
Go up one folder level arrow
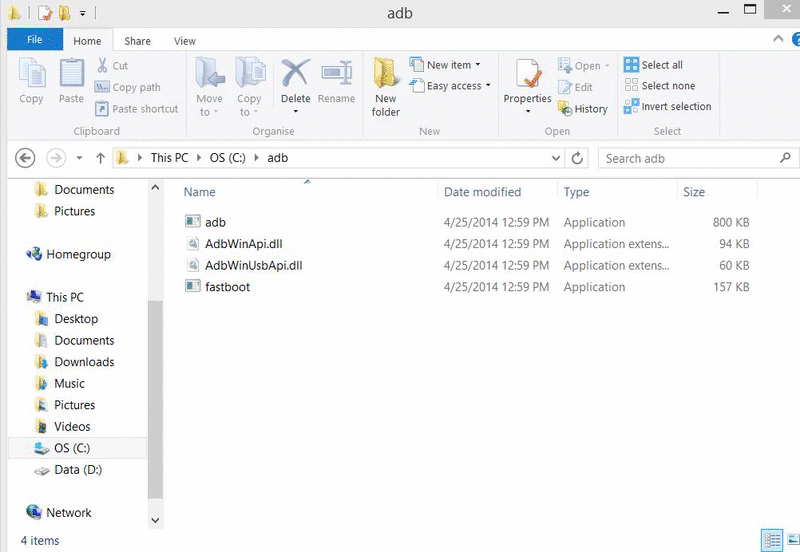pyautogui.click(x=100, y=158)
